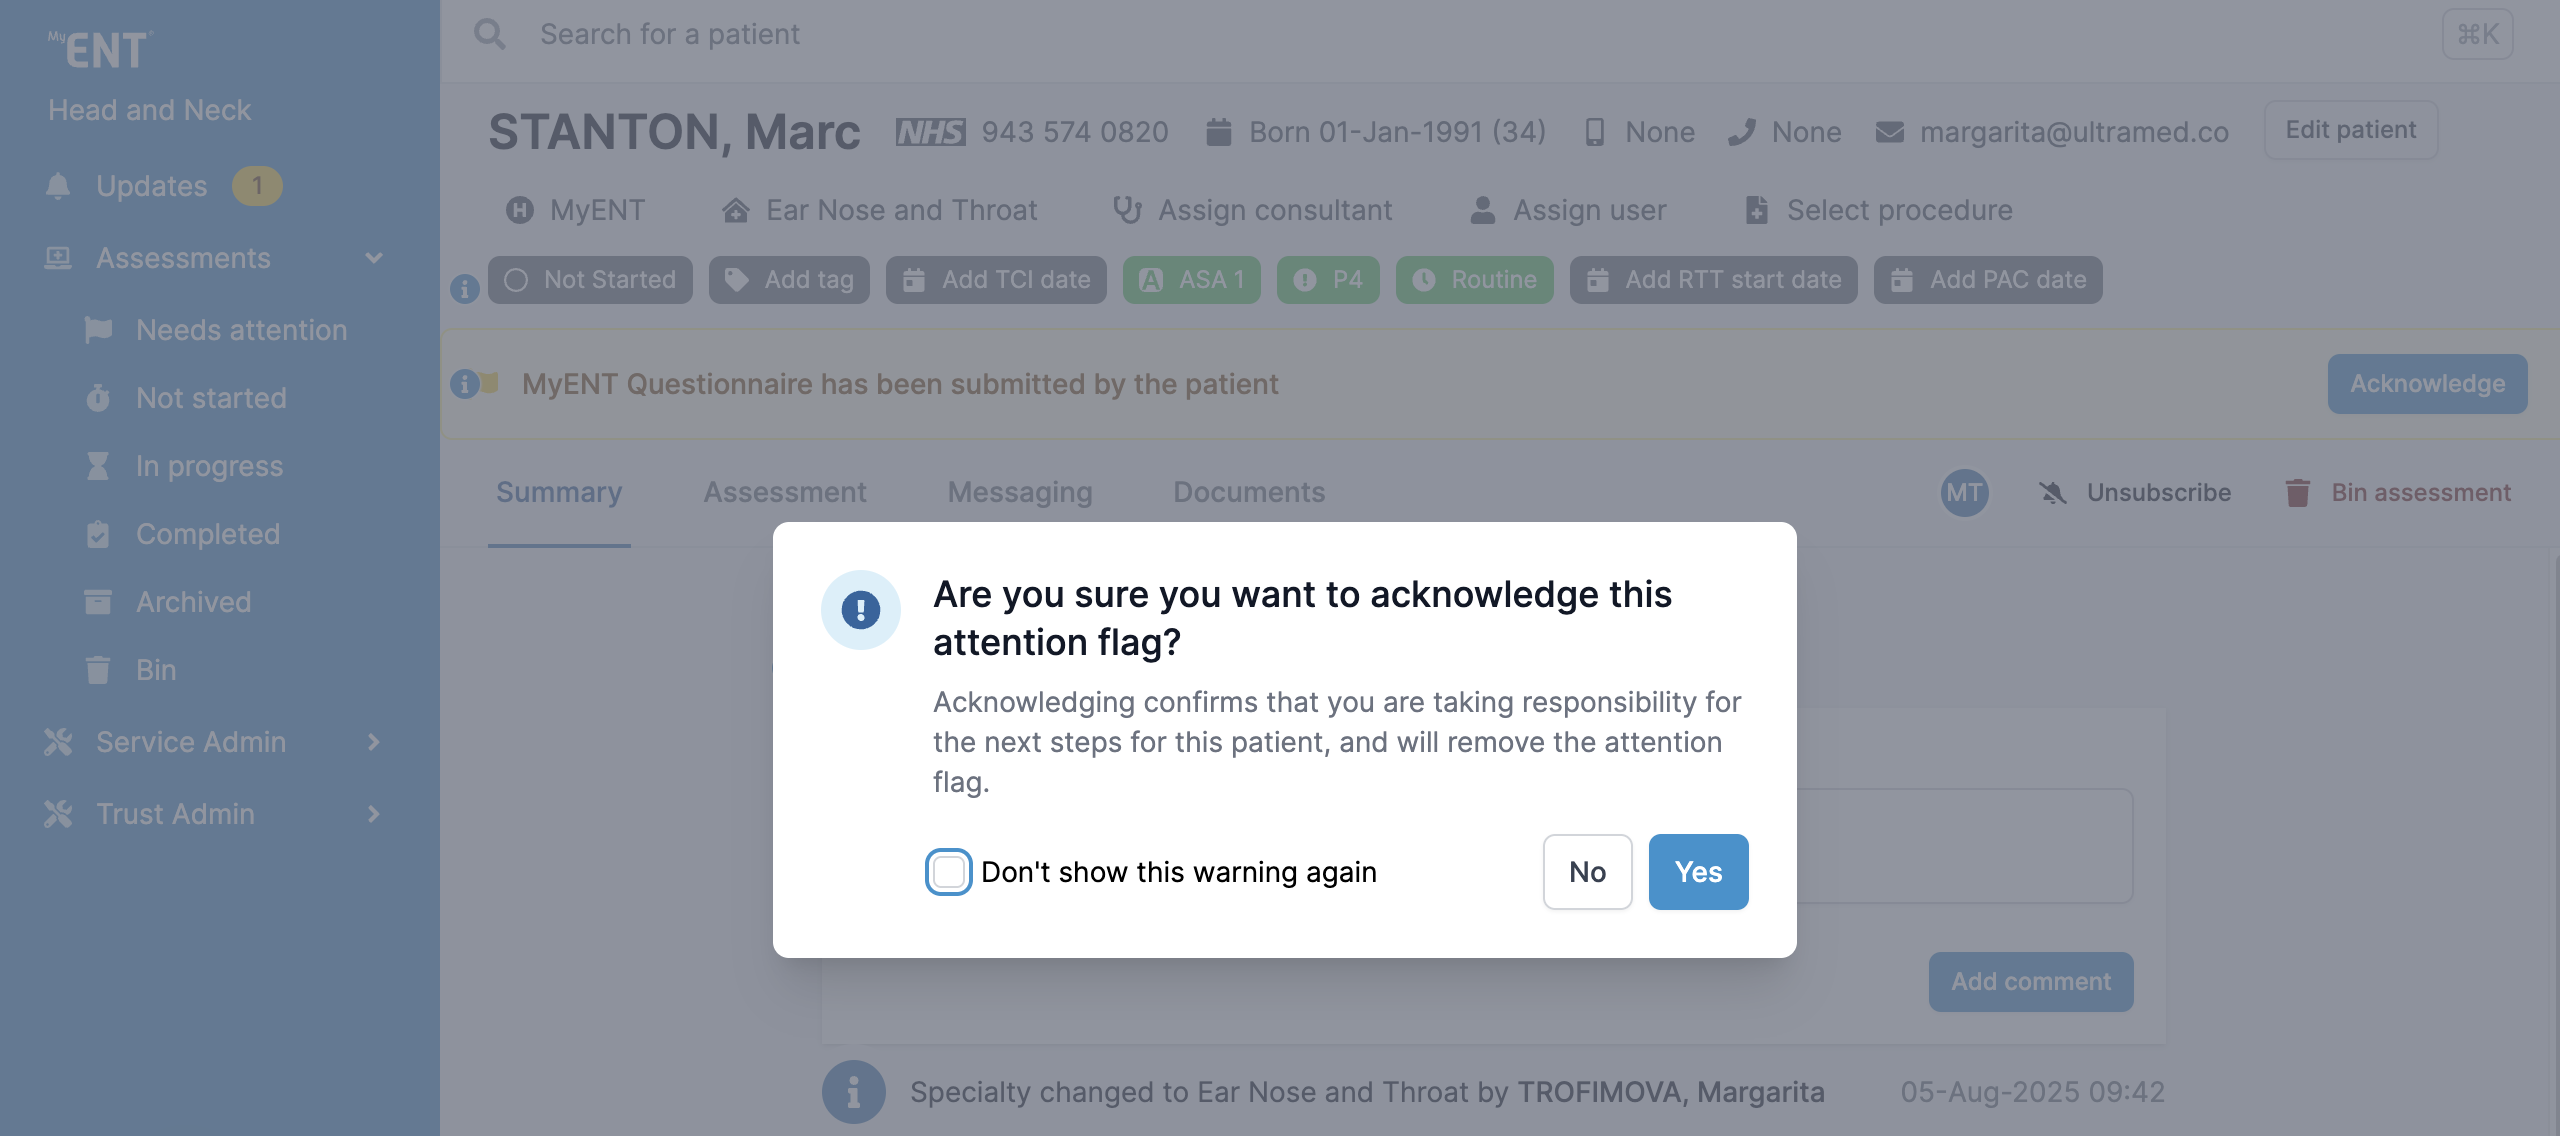
Task: Click the Bin assessment trash icon
Action: pyautogui.click(x=2297, y=493)
